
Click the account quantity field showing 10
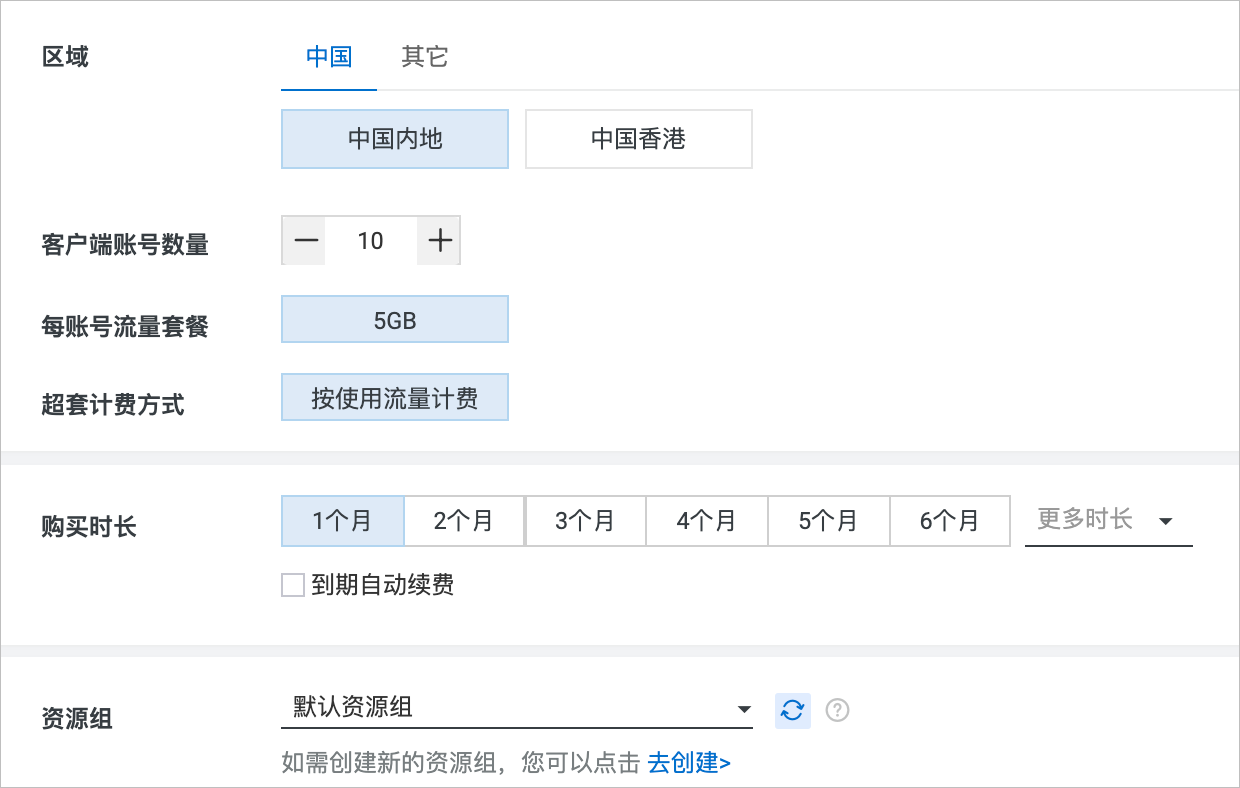click(371, 241)
